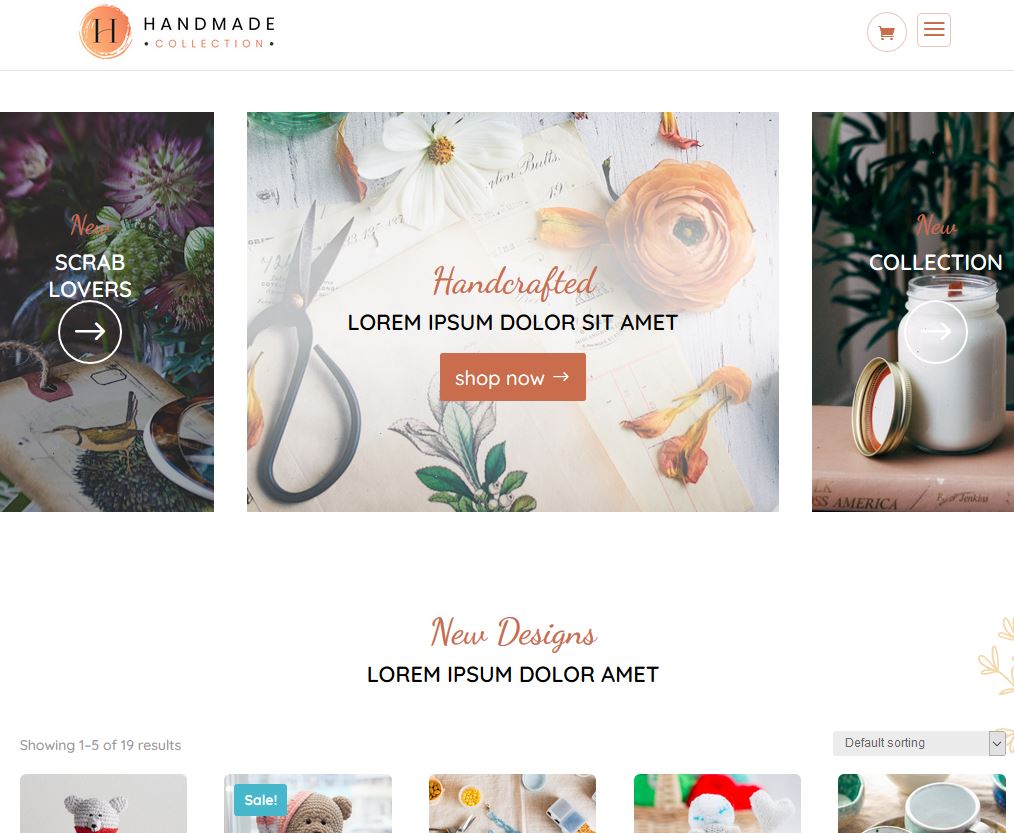Click the center floral scissors banner image
This screenshot has width=1014, height=833.
[513, 312]
